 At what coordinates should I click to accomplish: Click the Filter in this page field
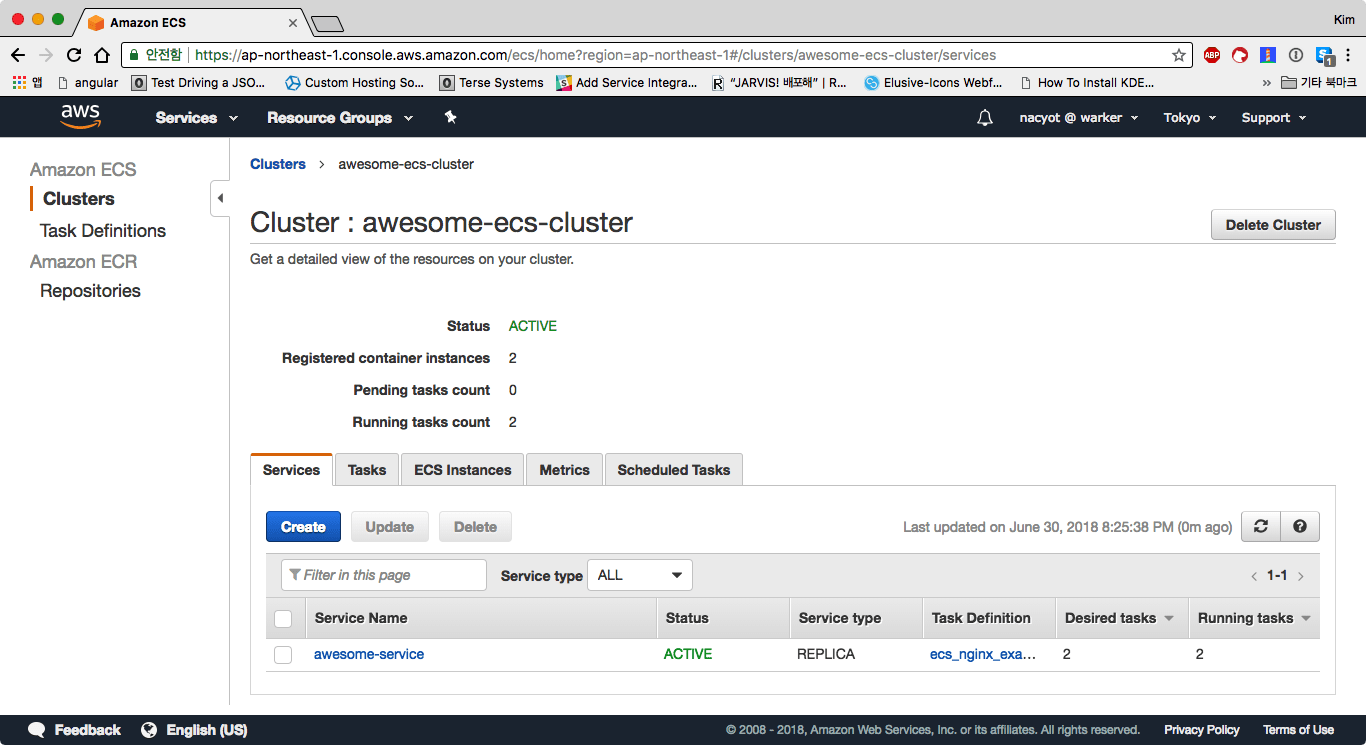coord(384,575)
